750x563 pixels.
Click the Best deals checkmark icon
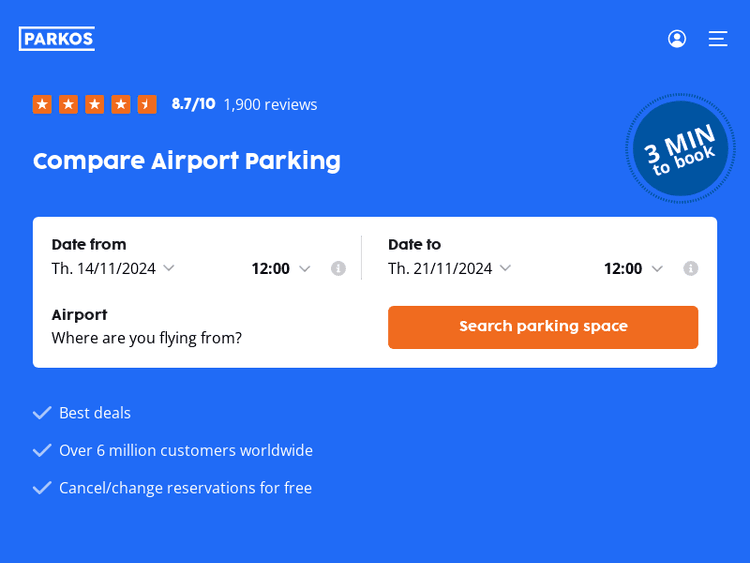pos(42,413)
